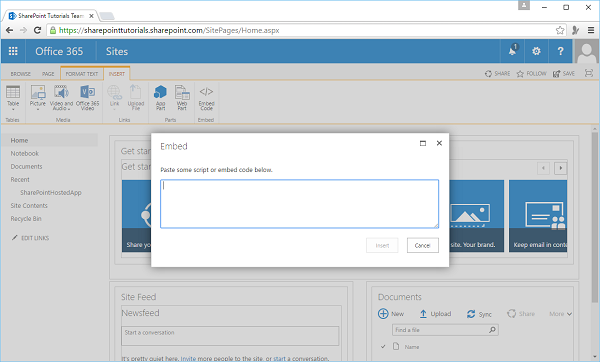Click New document plus icon
Viewport: 600px width, 362px height.
(x=383, y=314)
